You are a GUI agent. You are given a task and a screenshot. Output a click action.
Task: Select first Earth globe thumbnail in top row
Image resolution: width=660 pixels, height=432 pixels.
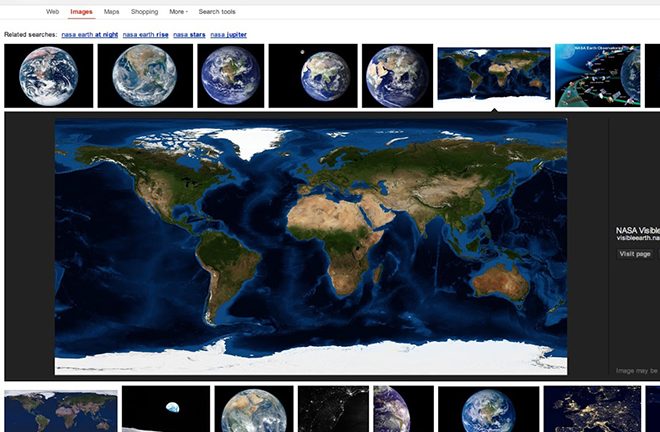pos(49,75)
